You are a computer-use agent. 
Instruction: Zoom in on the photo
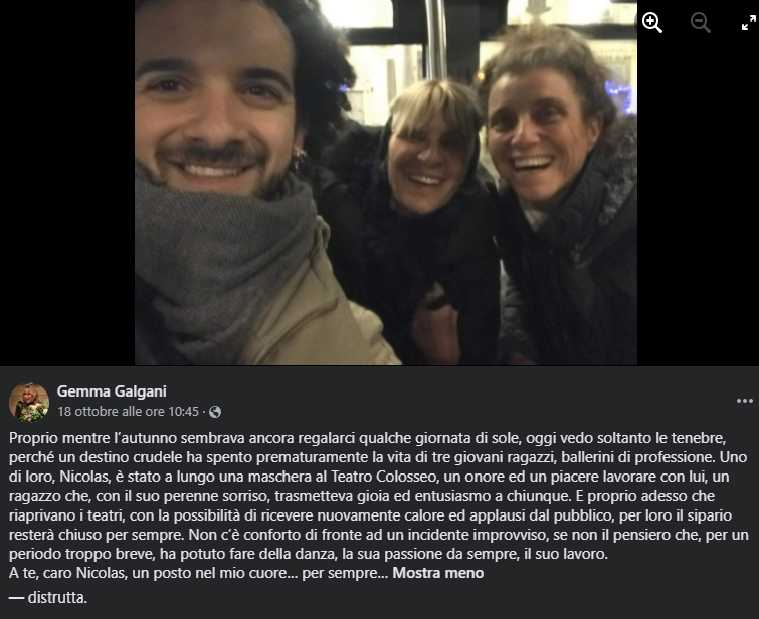click(x=652, y=23)
